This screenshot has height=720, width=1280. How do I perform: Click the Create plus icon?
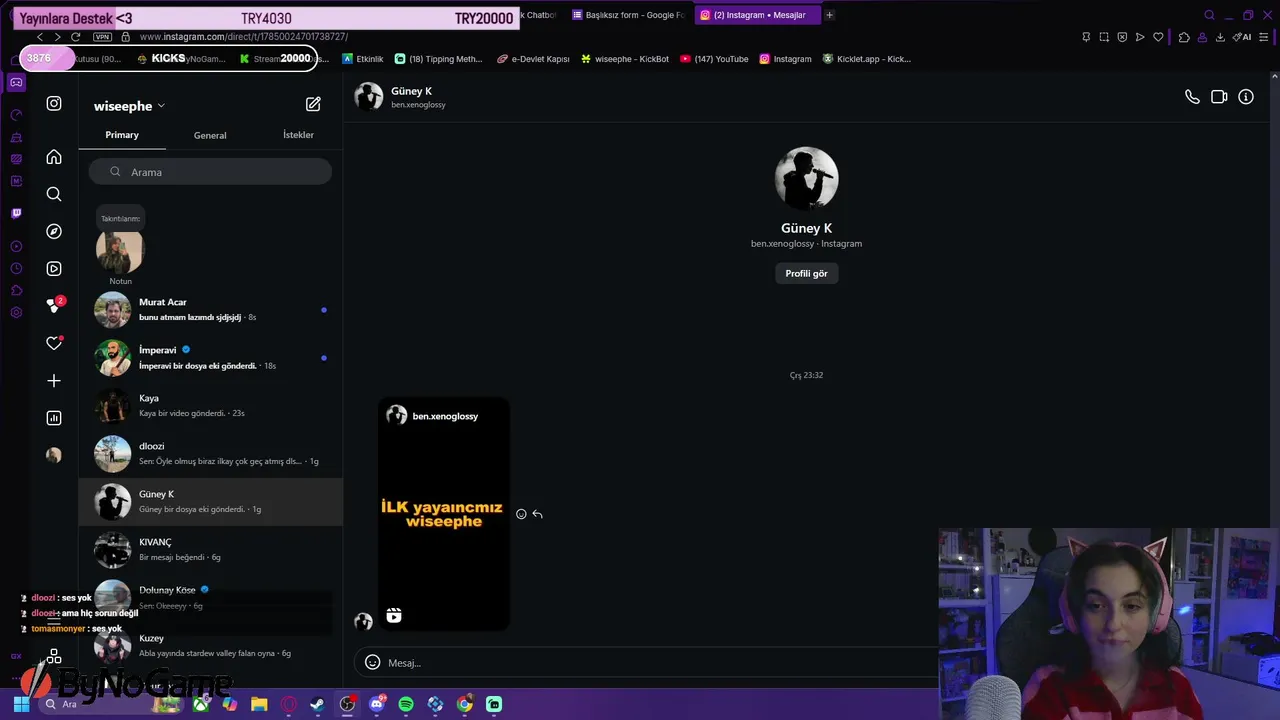54,381
